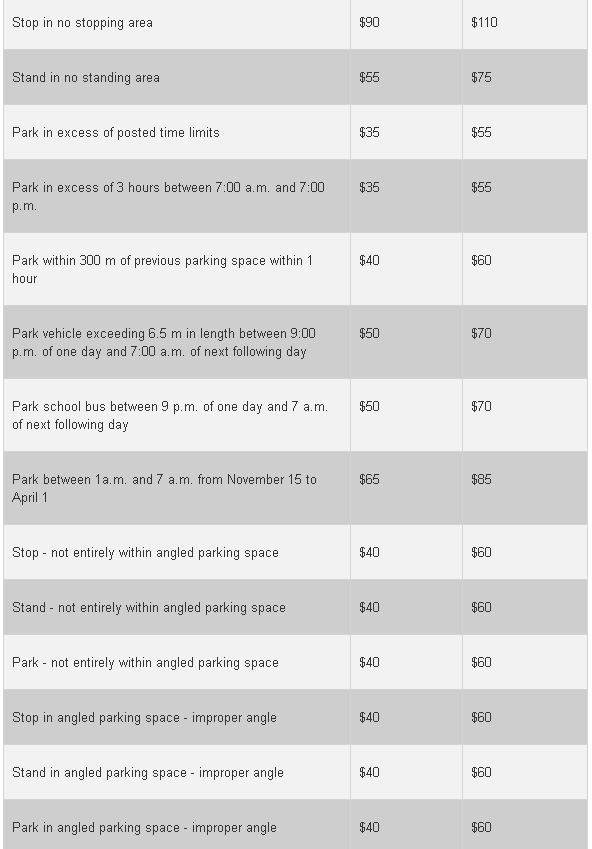Select the $70 amount for vehicle exceeding 6.5 m
The image size is (592, 849).
[481, 334]
